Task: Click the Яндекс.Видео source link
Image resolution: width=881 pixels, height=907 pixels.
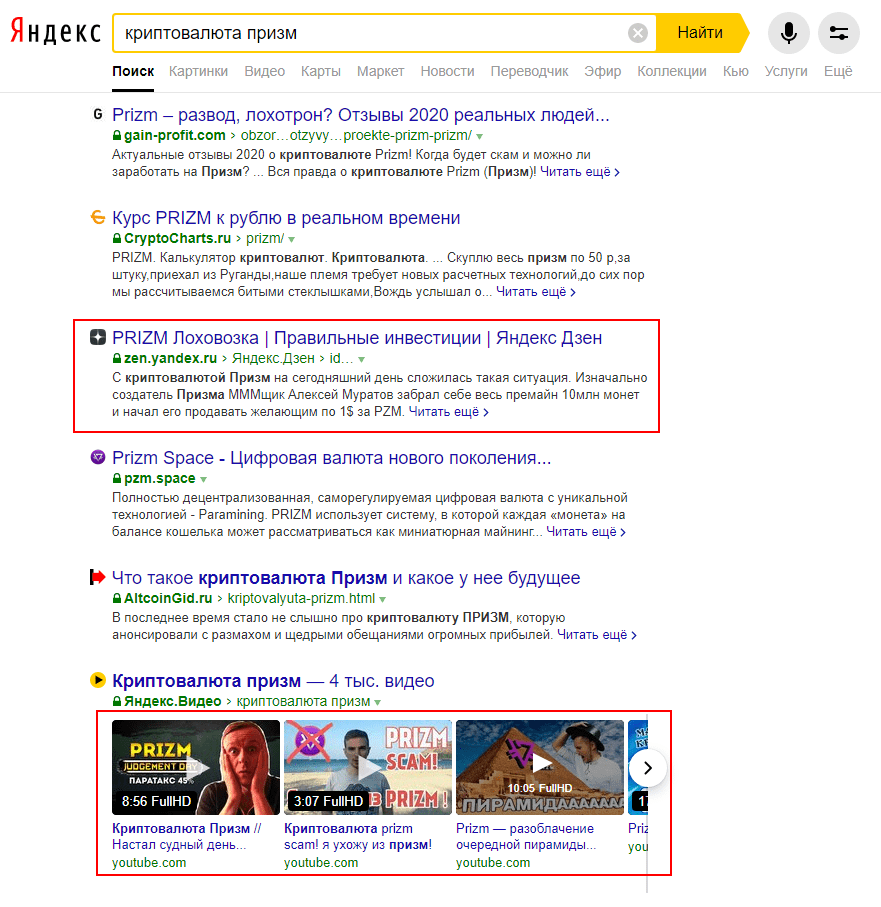Action: pyautogui.click(x=172, y=701)
